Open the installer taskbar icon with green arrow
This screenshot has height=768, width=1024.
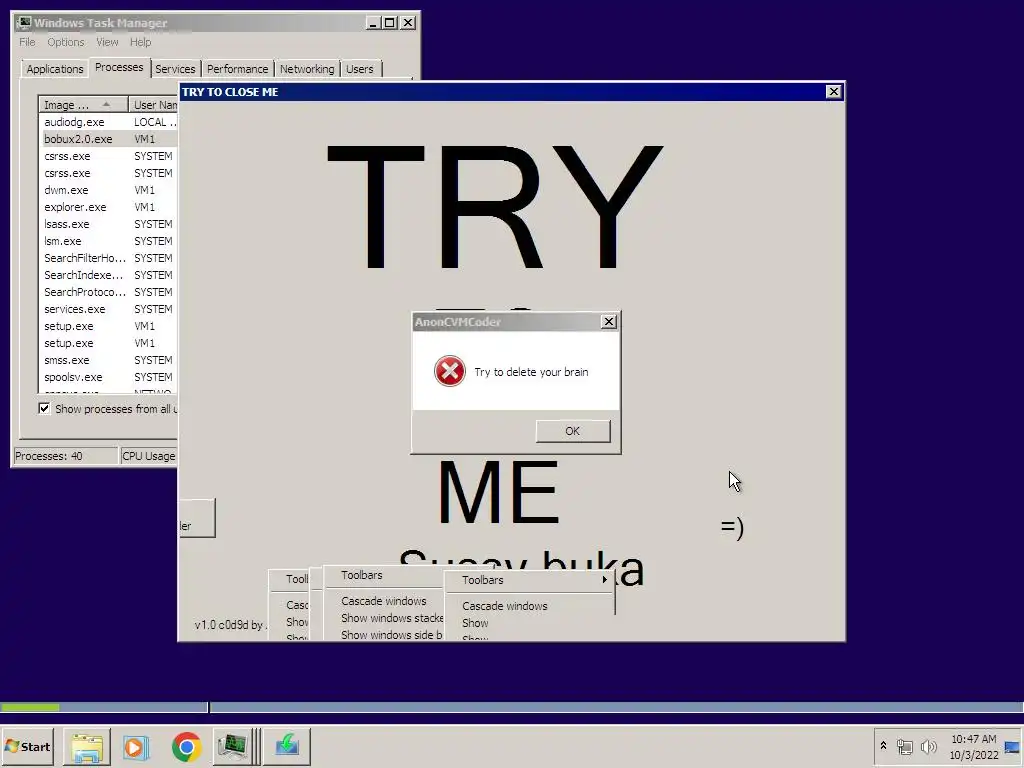[287, 746]
